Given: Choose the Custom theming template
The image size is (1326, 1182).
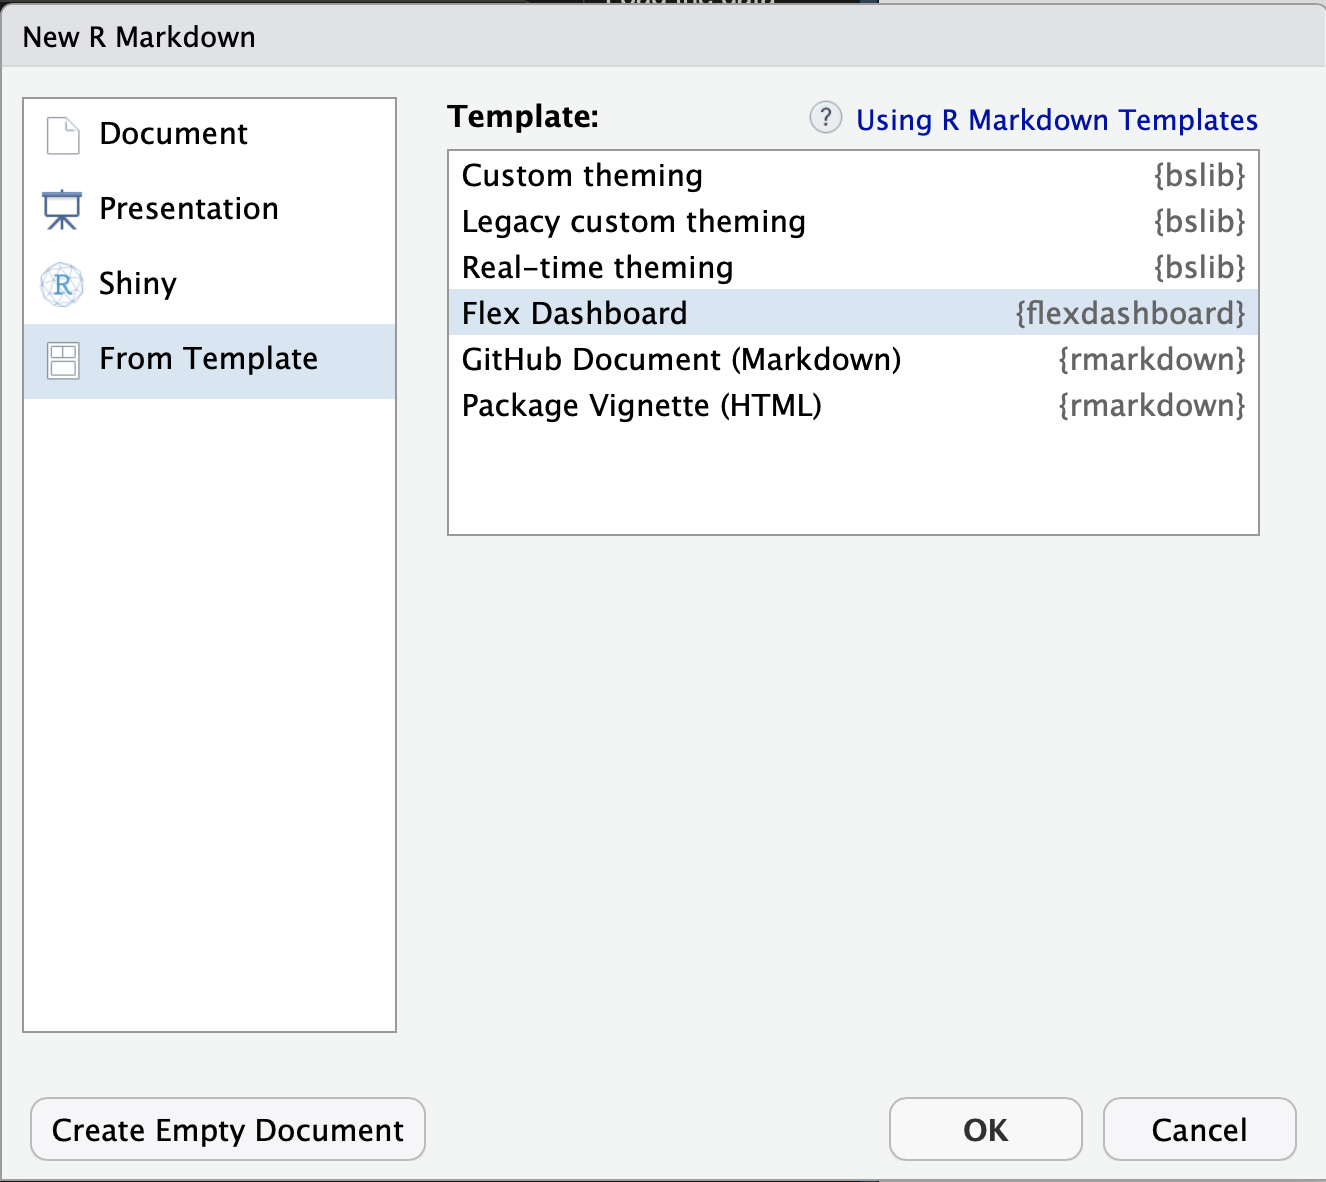Looking at the screenshot, I should tap(853, 175).
